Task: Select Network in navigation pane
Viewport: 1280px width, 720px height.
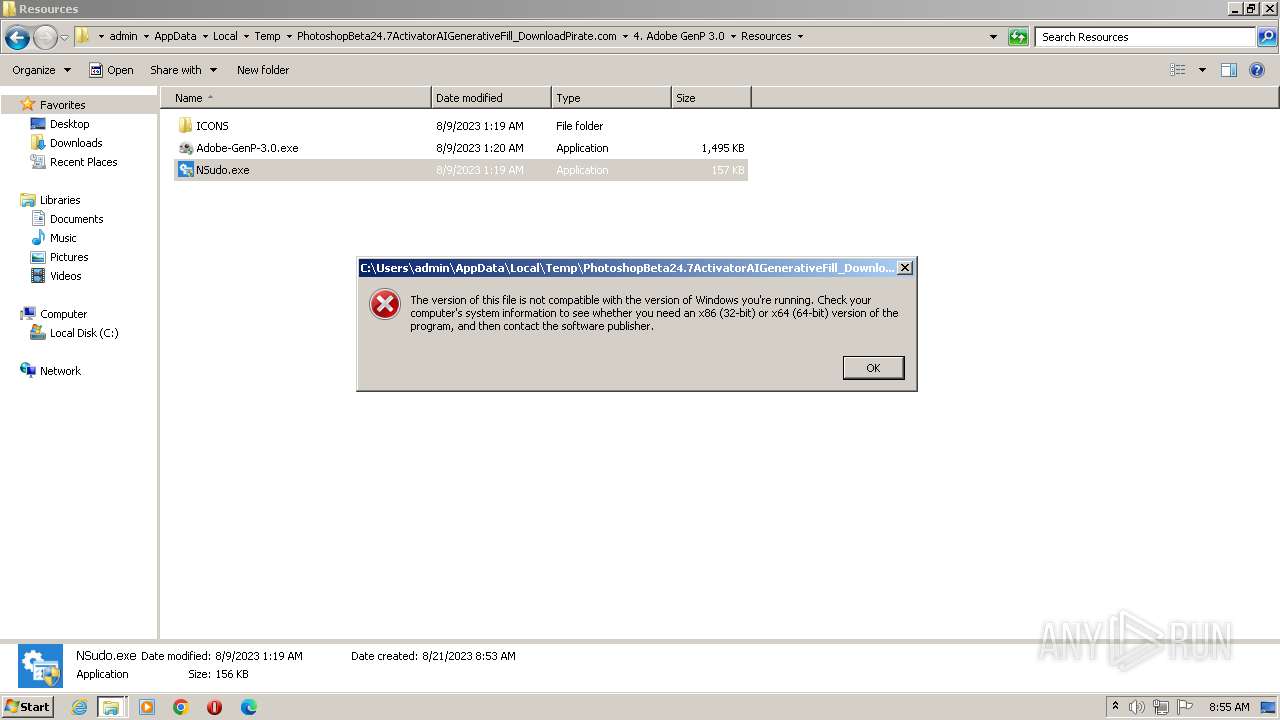Action: 60,371
